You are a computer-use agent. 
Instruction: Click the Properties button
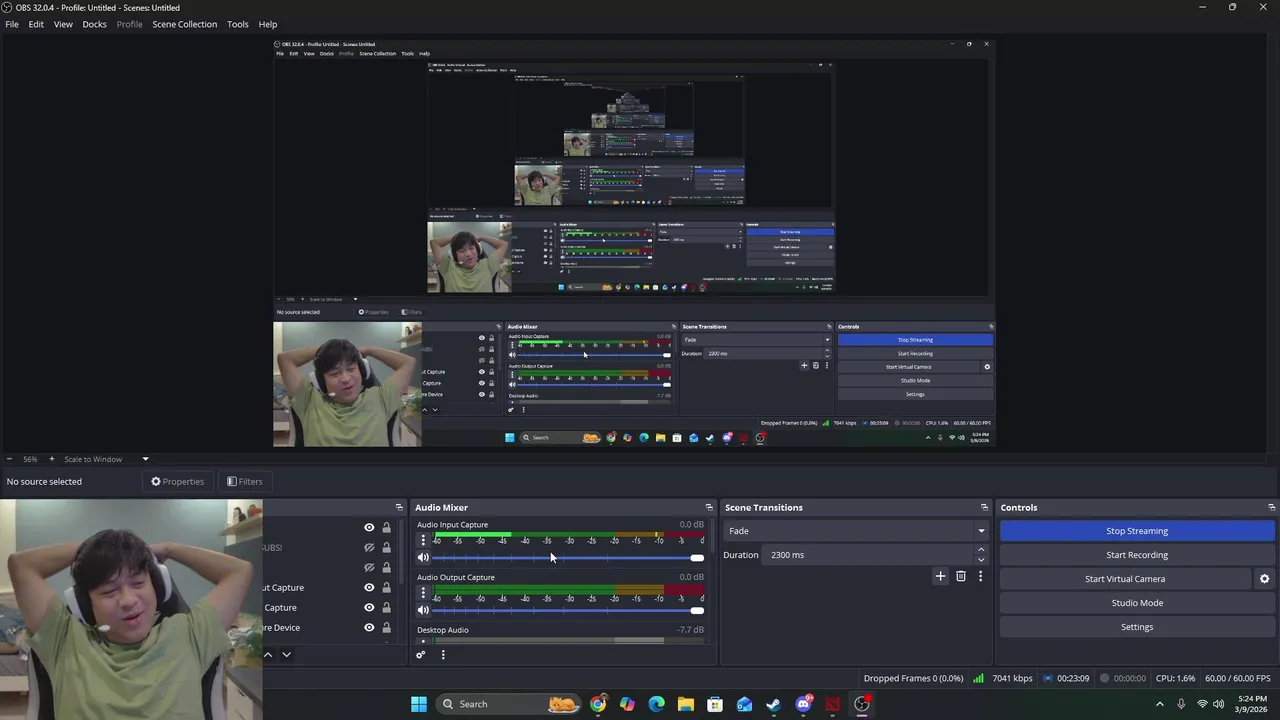[177, 482]
